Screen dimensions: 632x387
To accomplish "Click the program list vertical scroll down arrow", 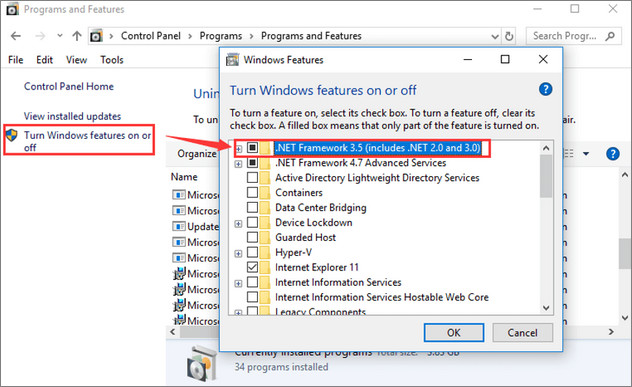I will [625, 318].
